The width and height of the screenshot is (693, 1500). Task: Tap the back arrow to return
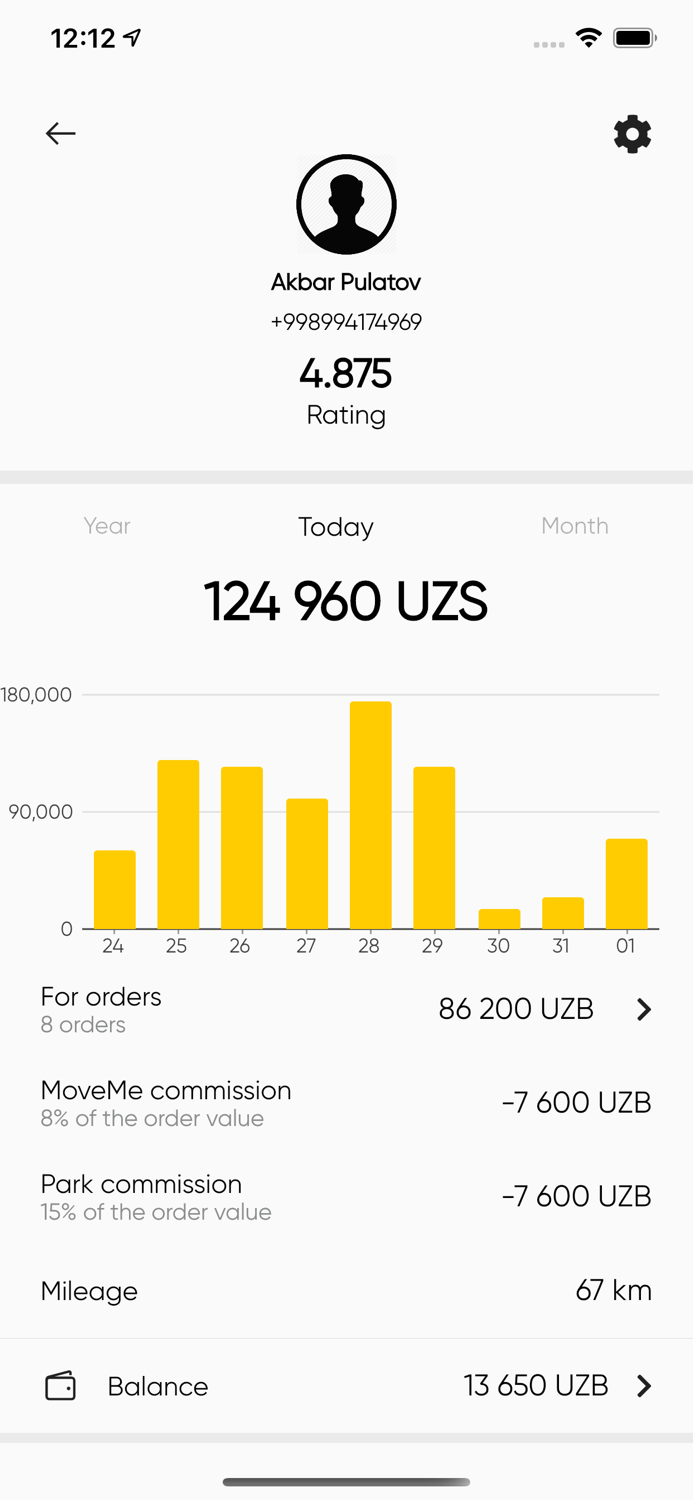[x=60, y=133]
